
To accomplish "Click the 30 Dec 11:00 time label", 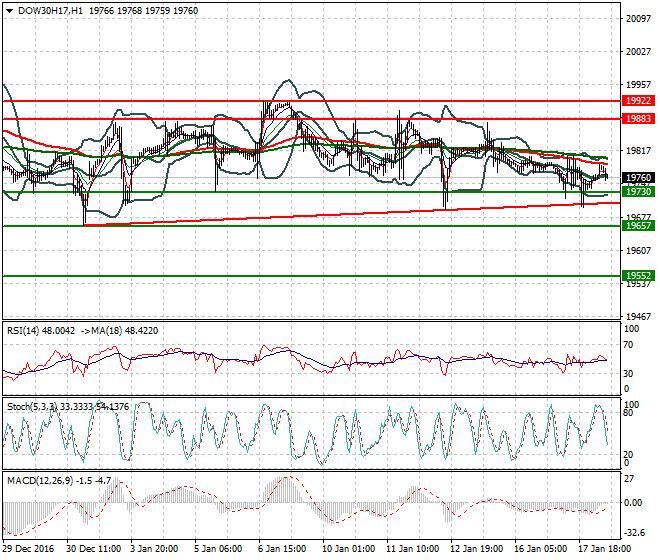I will coord(93,549).
